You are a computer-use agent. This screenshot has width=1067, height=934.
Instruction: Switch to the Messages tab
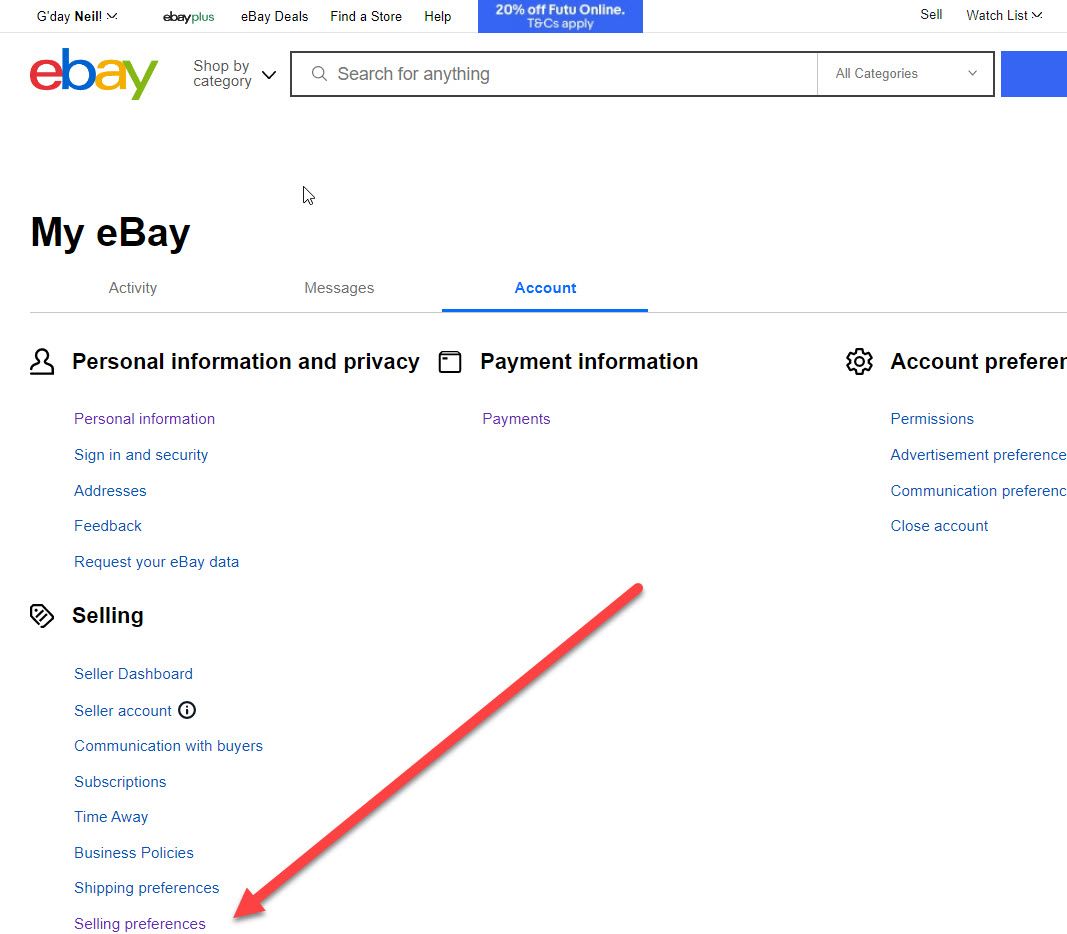click(339, 288)
